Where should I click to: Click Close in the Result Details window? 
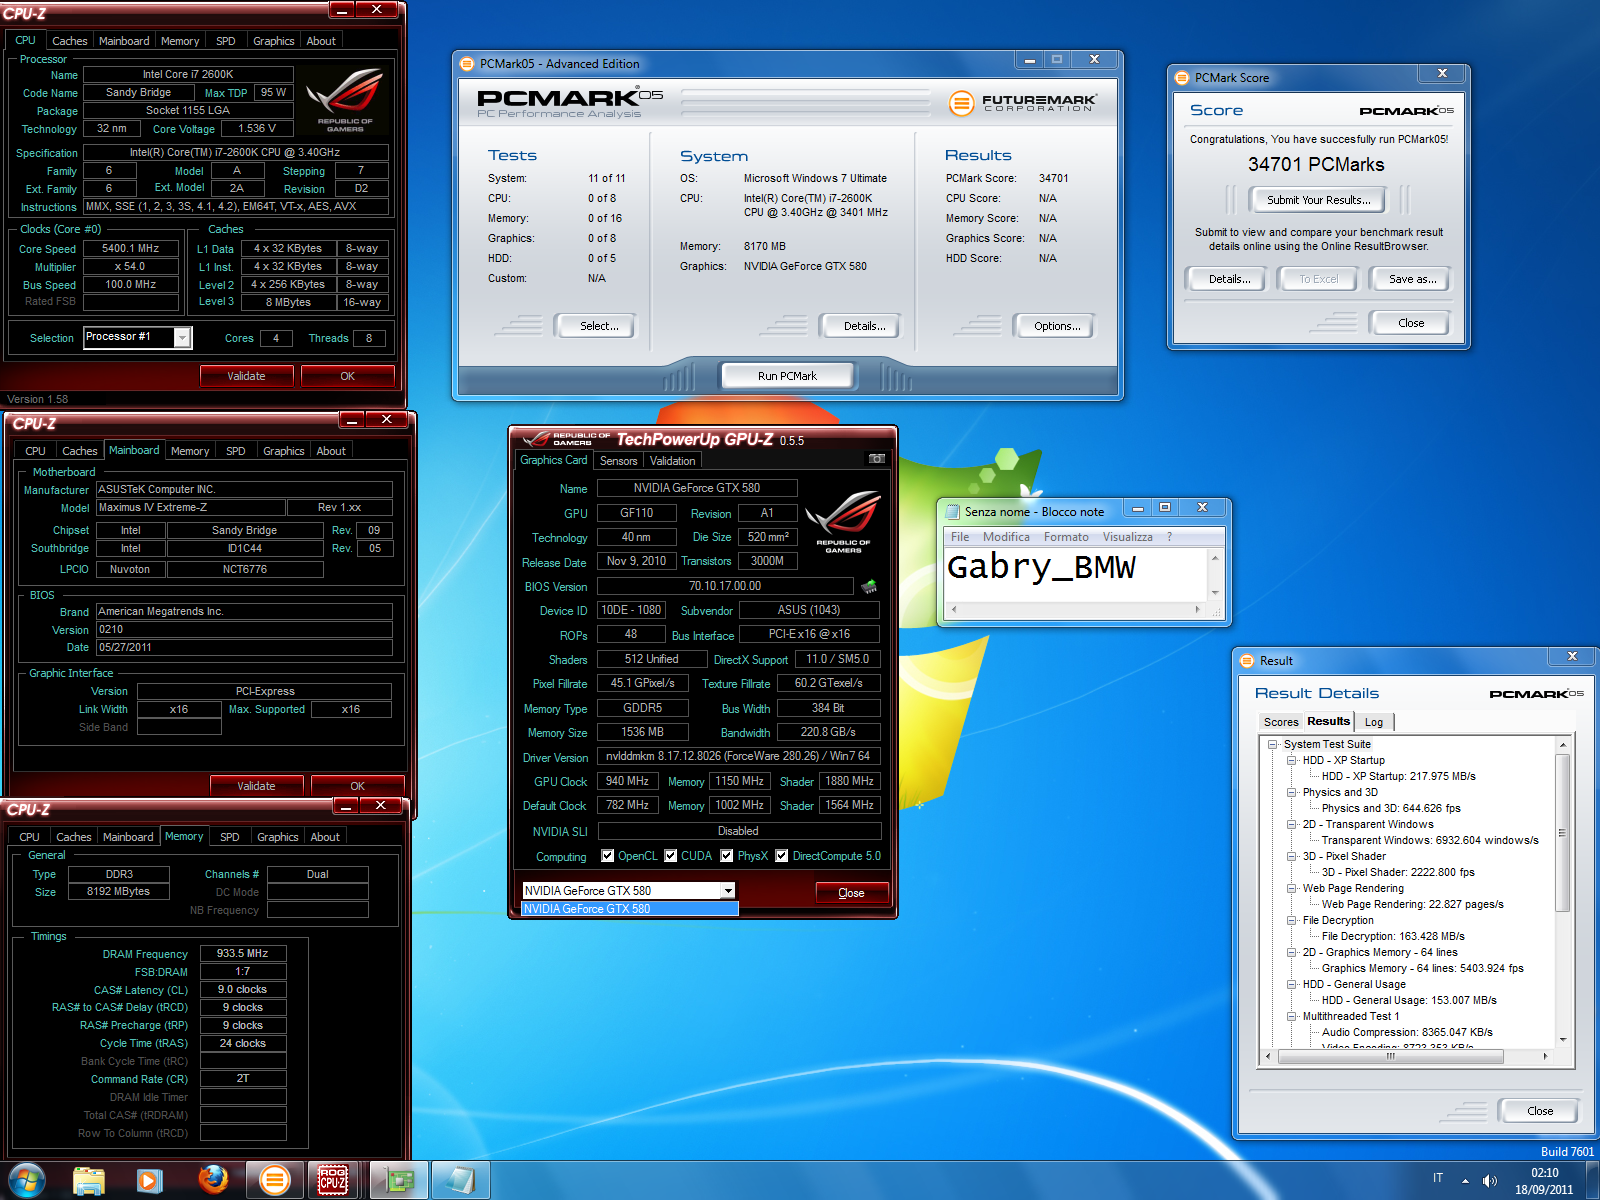pos(1539,1111)
